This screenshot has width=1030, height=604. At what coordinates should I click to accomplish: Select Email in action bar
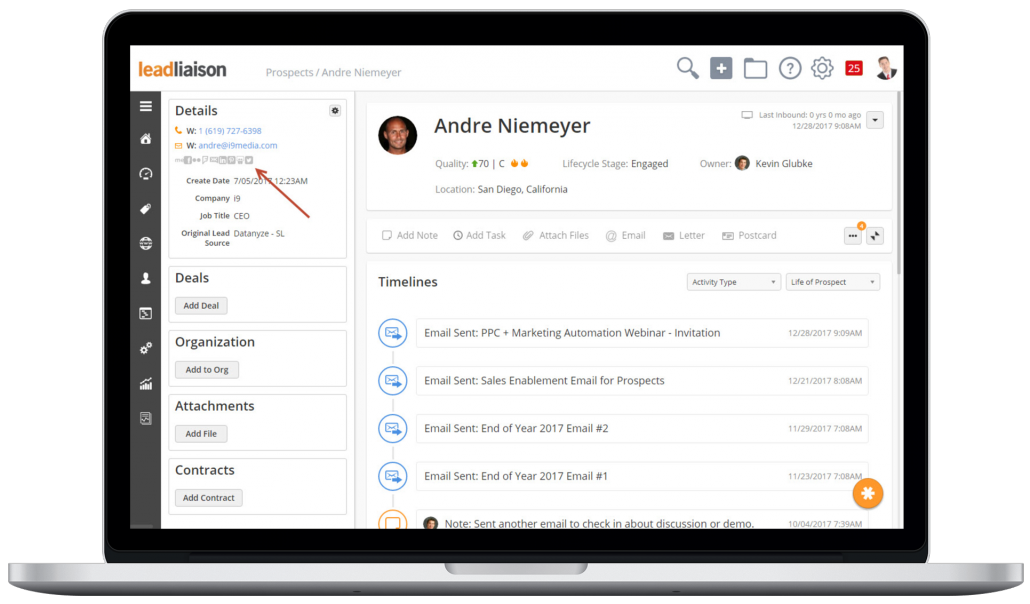[x=625, y=235]
